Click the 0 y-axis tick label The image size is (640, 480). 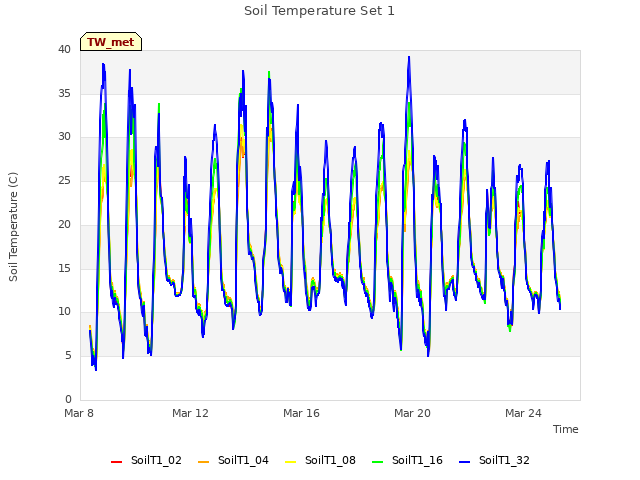click(x=68, y=399)
